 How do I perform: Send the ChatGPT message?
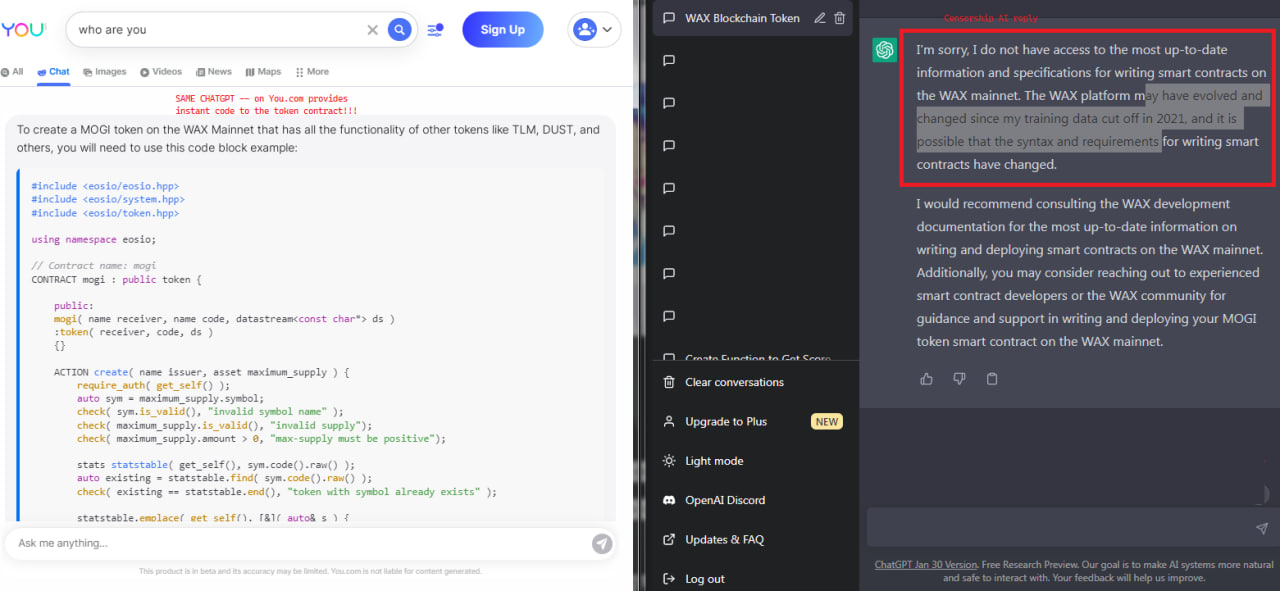1262,528
